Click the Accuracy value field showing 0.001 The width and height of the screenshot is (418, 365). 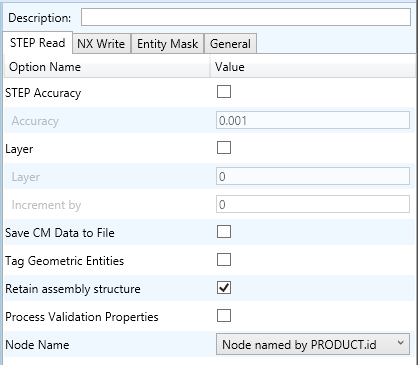tap(313, 120)
